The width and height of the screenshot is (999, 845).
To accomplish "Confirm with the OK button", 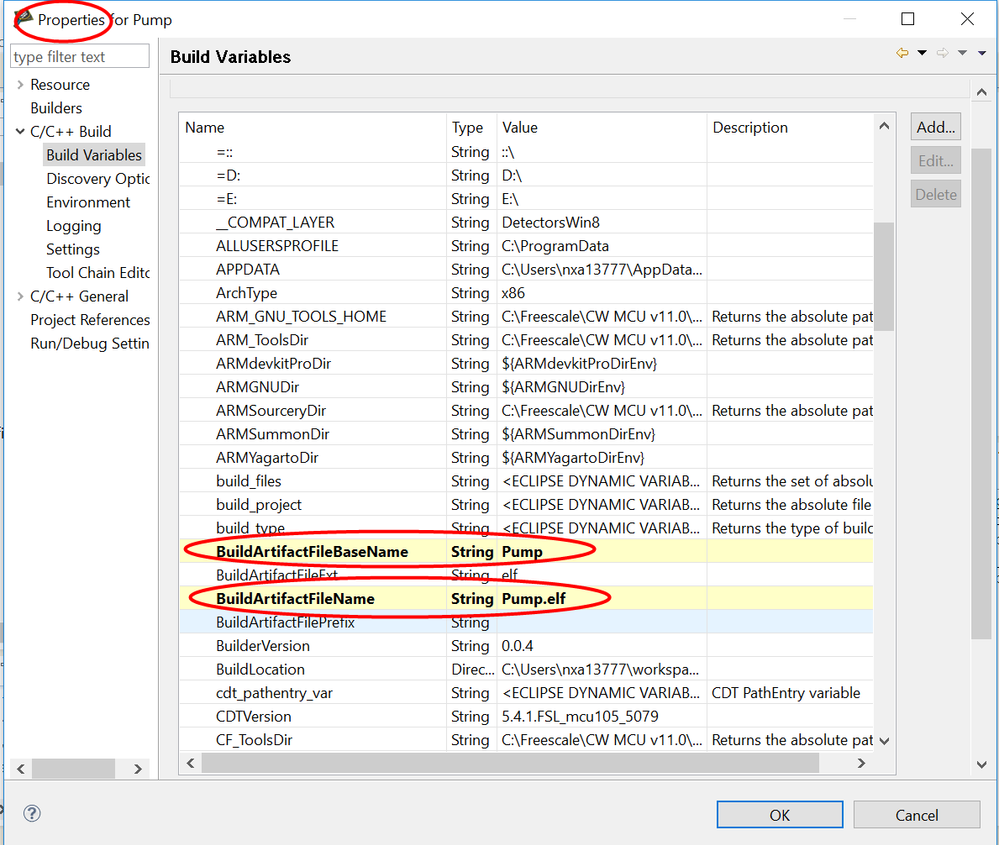I will pos(779,814).
